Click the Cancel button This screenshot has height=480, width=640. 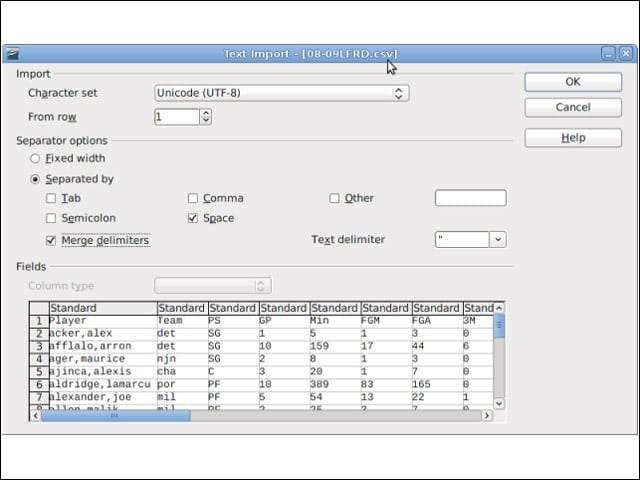(x=573, y=107)
